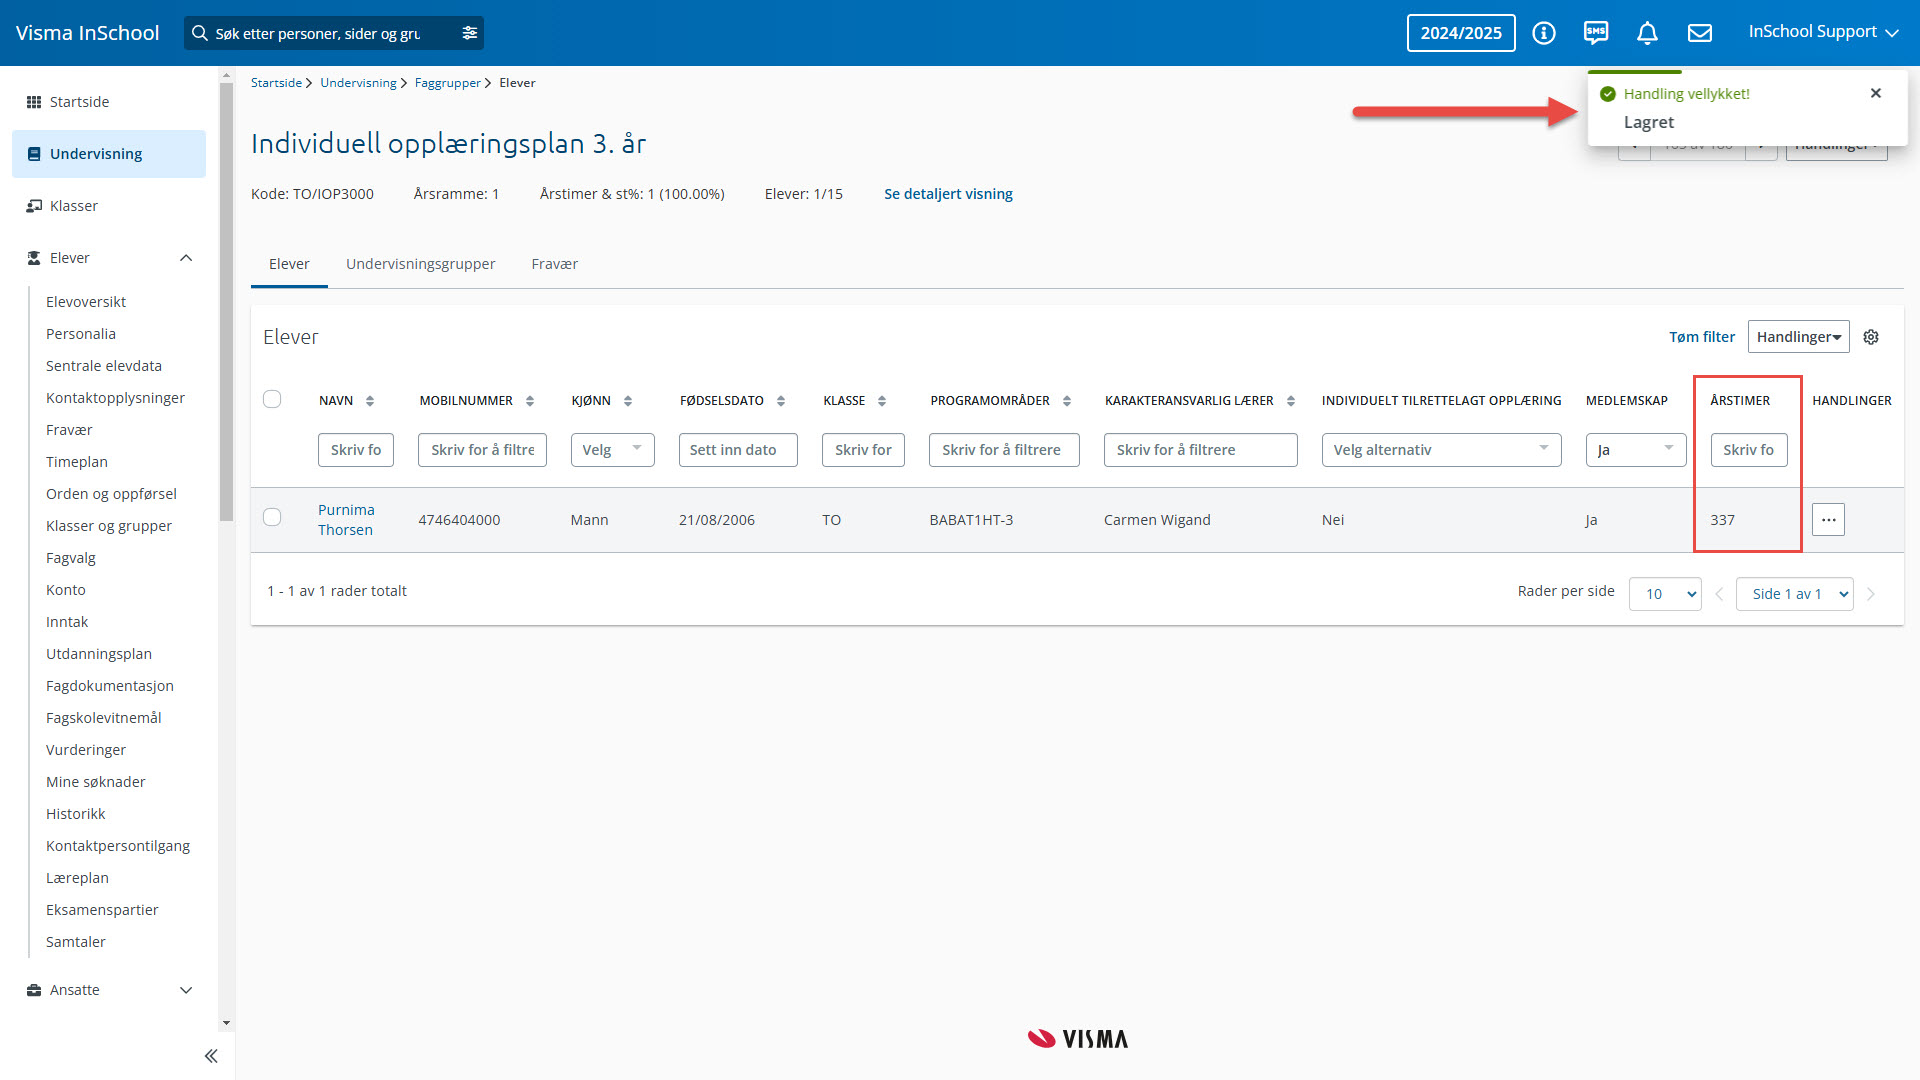The image size is (1920, 1080).
Task: Open table settings gear icon
Action: point(1871,337)
